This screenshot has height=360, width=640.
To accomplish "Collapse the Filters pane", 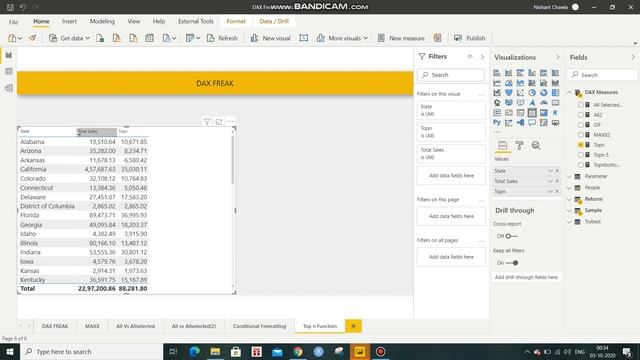I will point(482,57).
